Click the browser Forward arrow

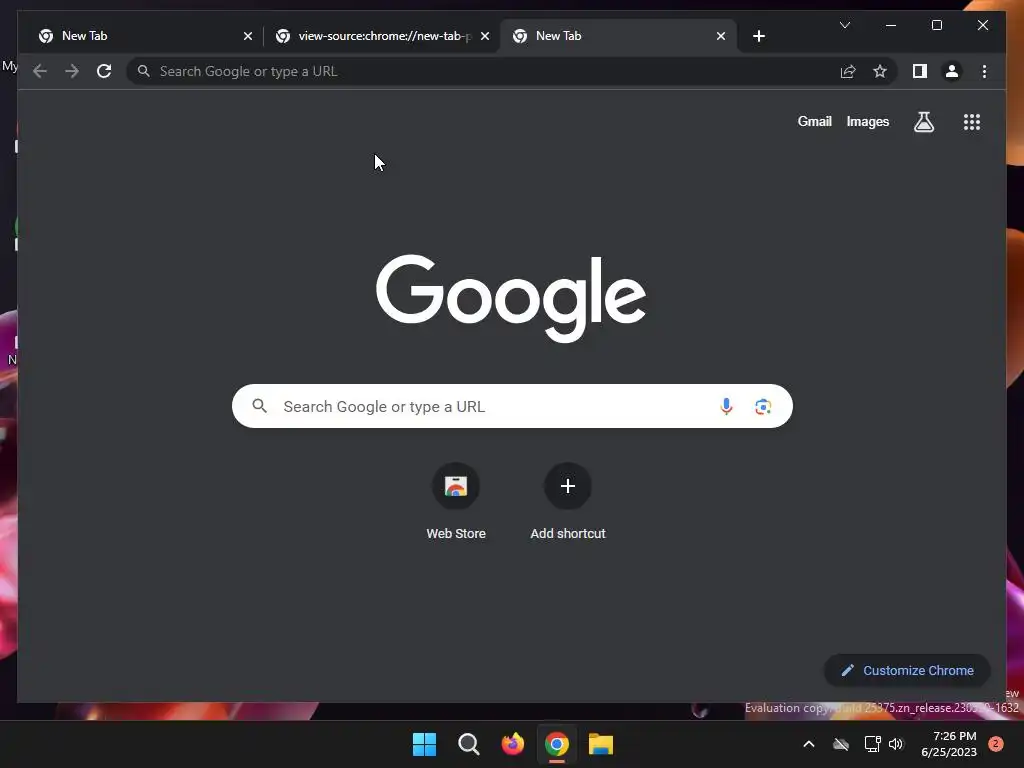(72, 71)
